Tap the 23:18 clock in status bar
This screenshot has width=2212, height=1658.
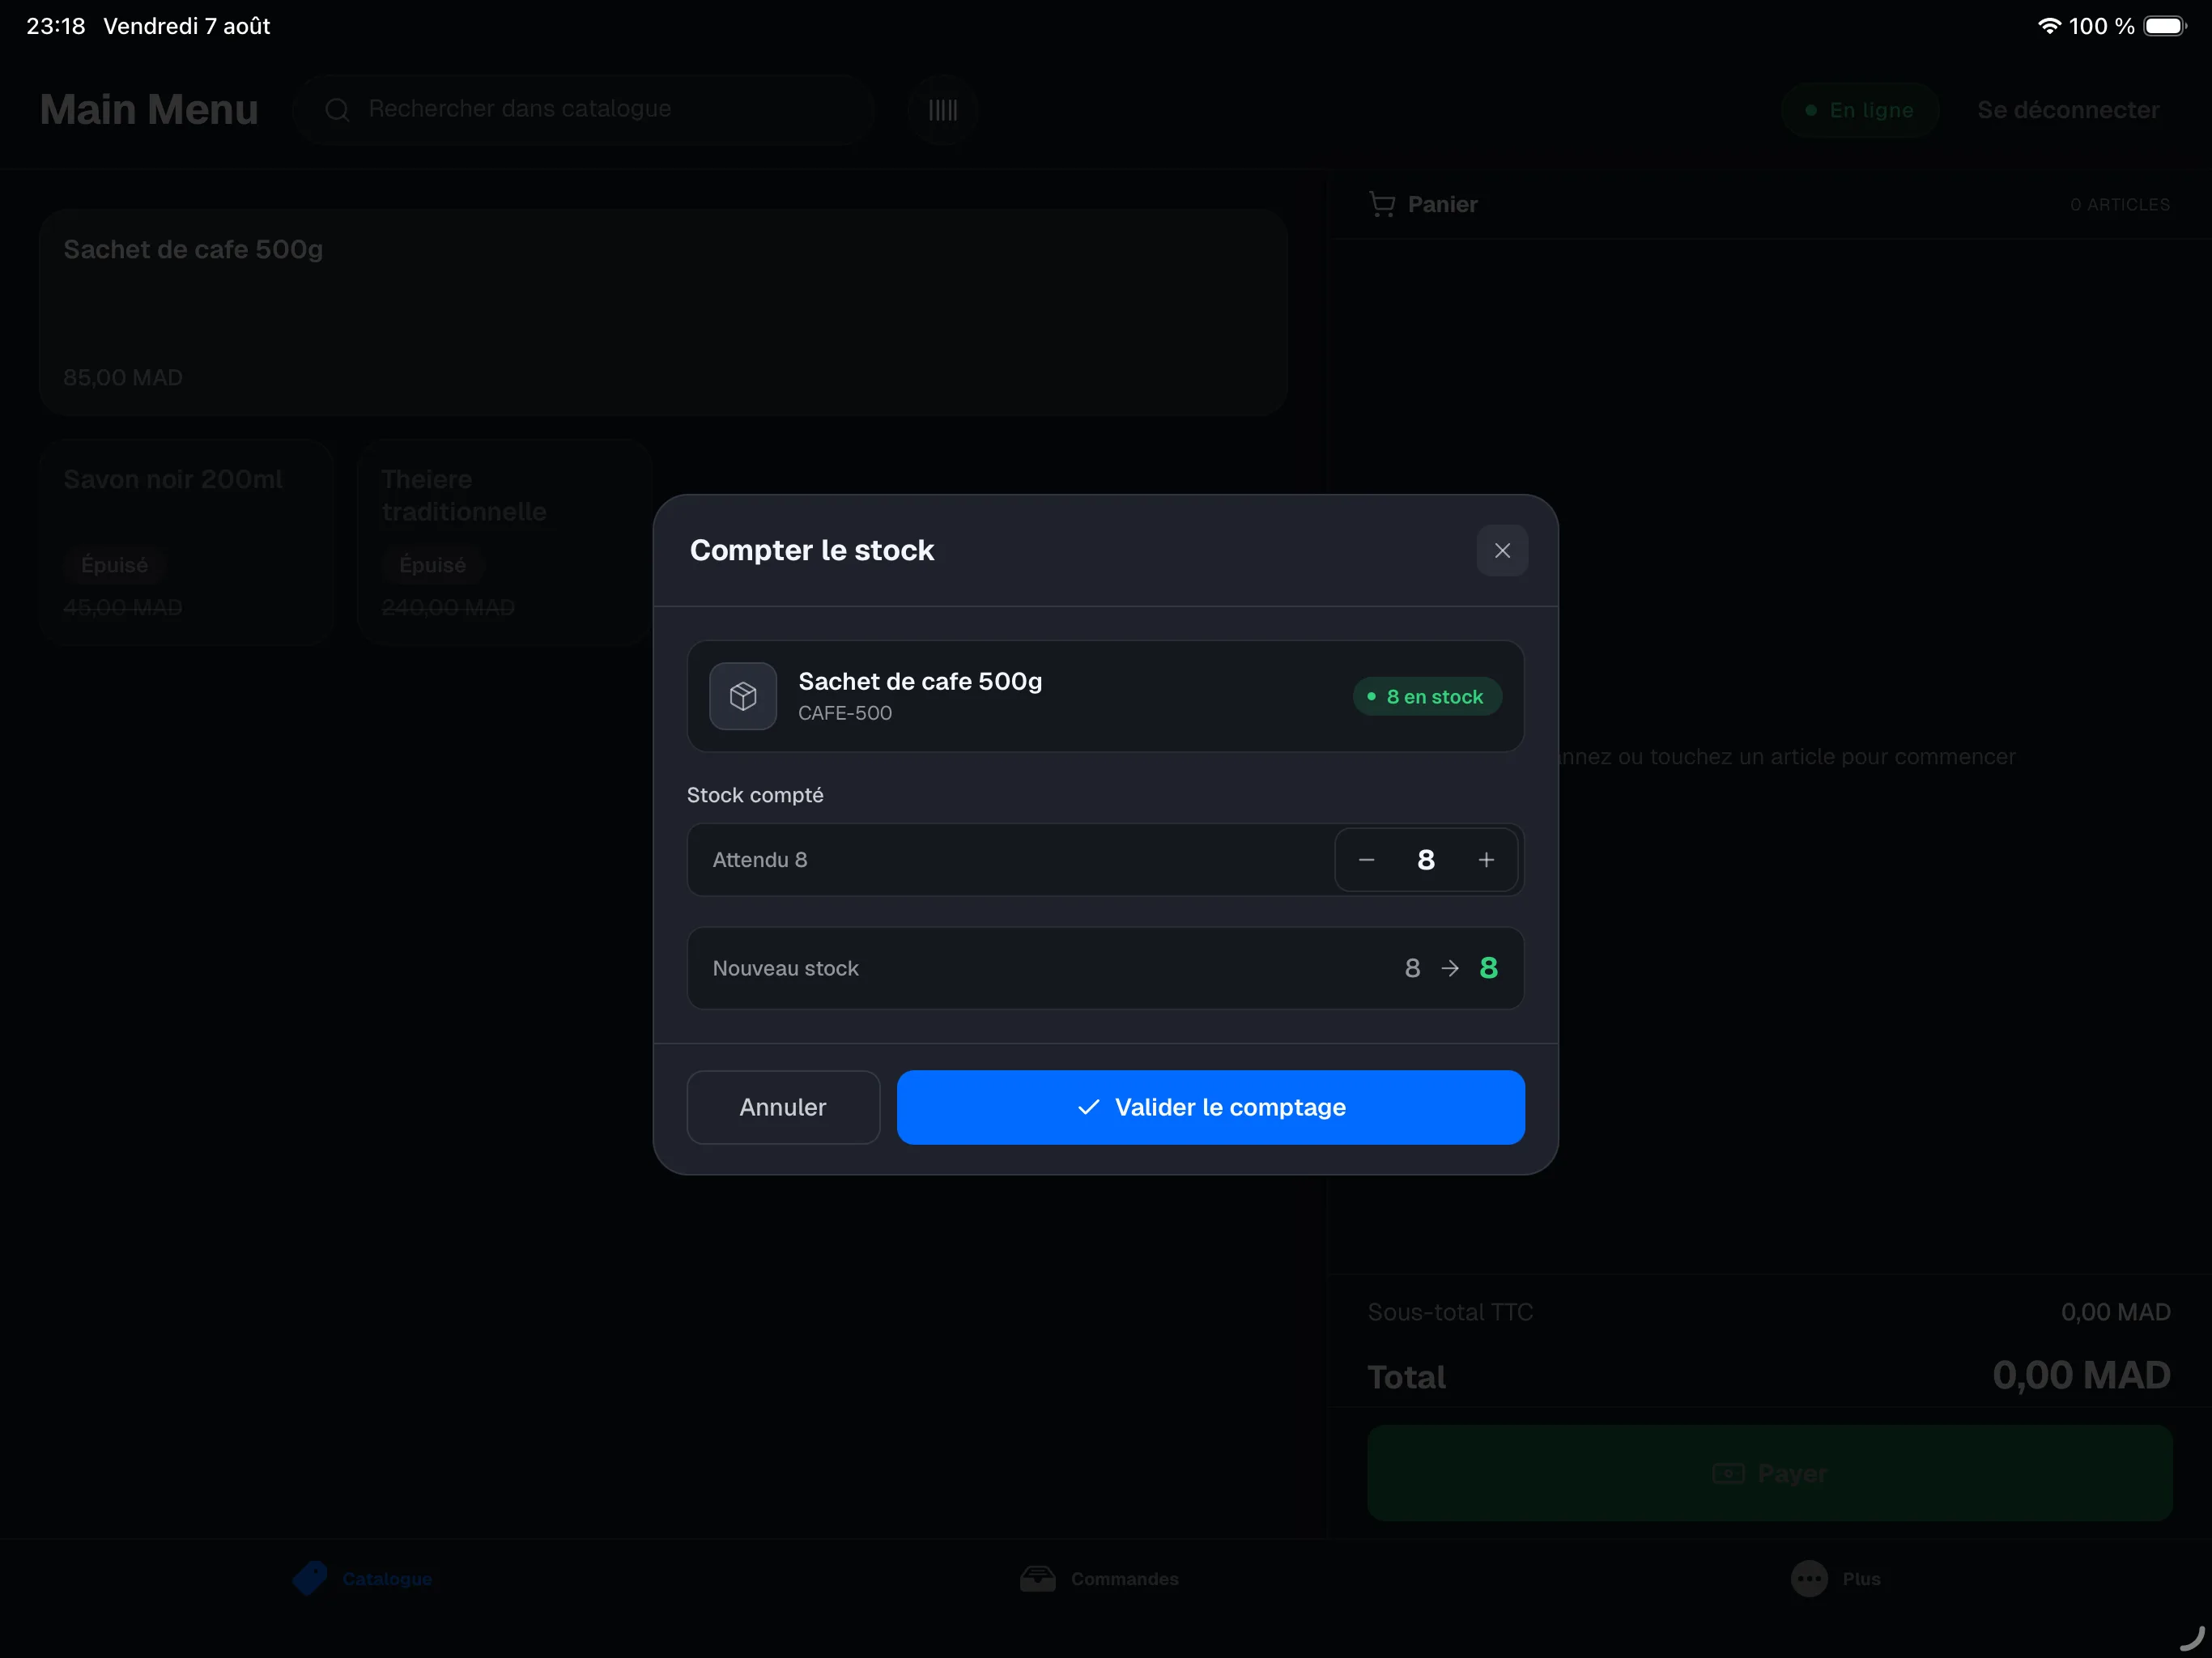[56, 26]
